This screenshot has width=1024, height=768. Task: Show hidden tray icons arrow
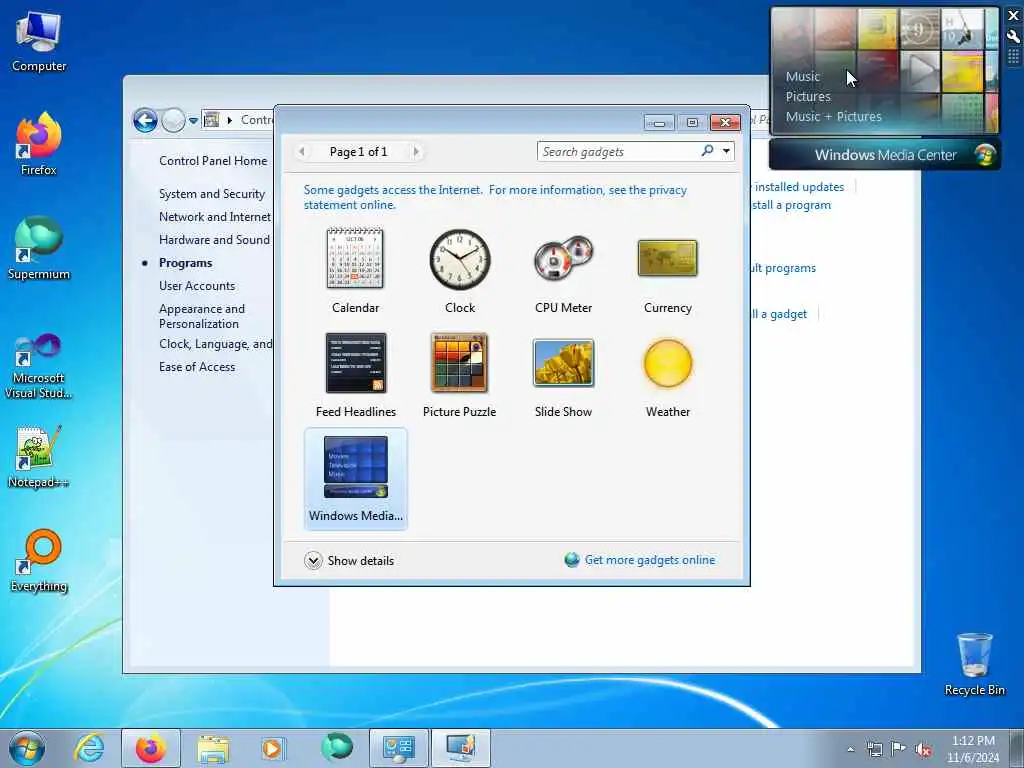[850, 749]
